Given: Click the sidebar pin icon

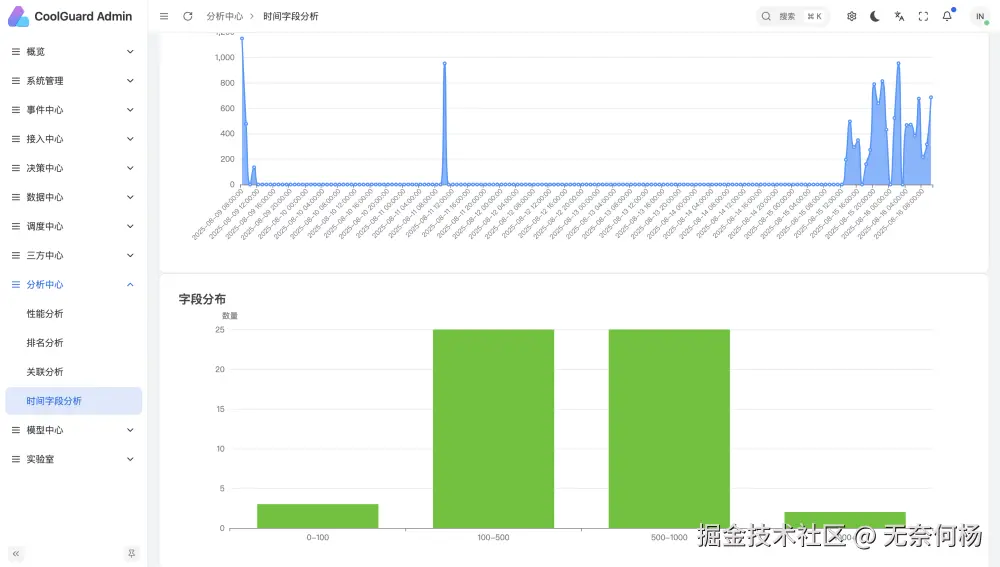Looking at the screenshot, I should click(131, 554).
